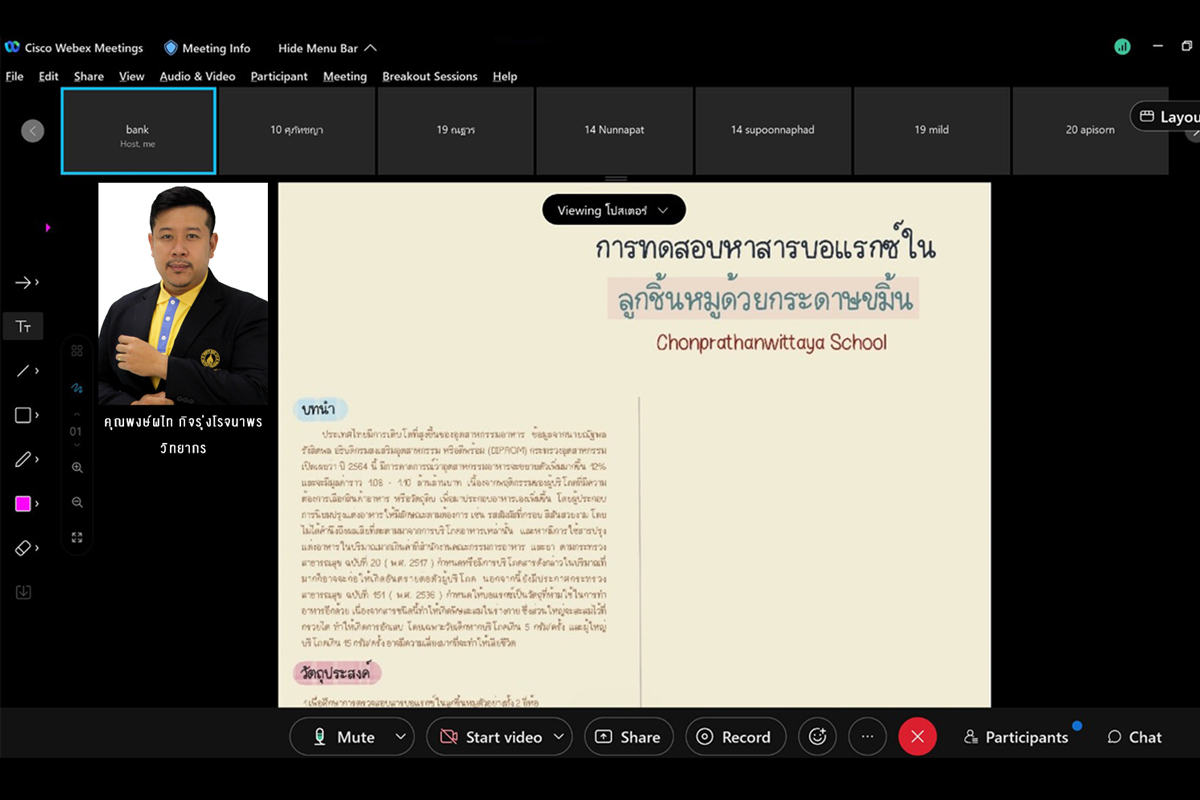Viewport: 1200px width, 800px height.
Task: Click the Share button
Action: (x=628, y=737)
